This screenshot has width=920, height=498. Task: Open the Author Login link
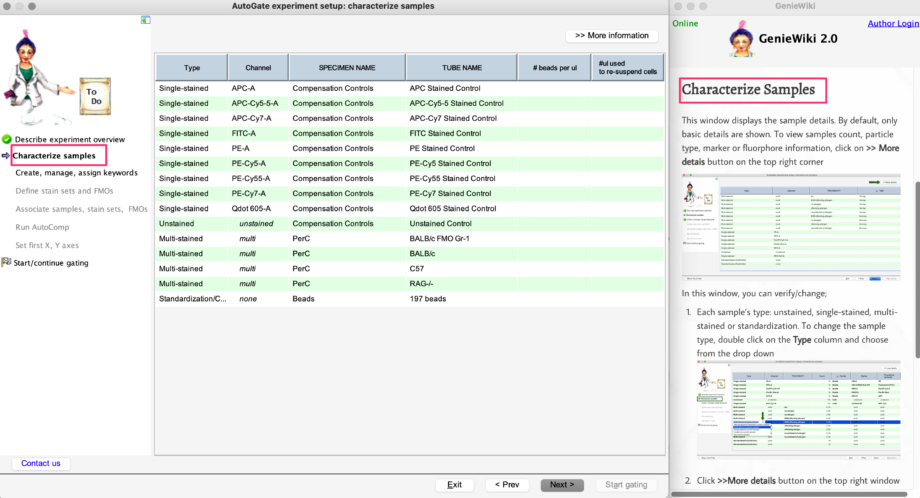(894, 23)
